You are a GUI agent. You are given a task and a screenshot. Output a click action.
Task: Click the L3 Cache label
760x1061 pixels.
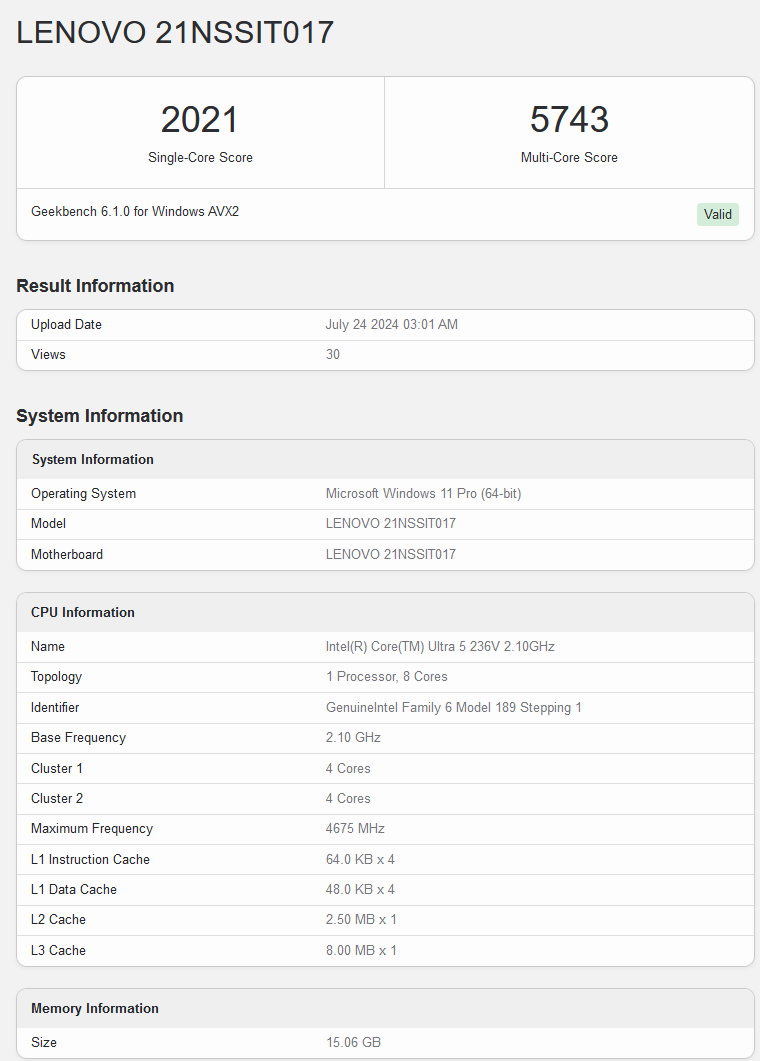58,951
